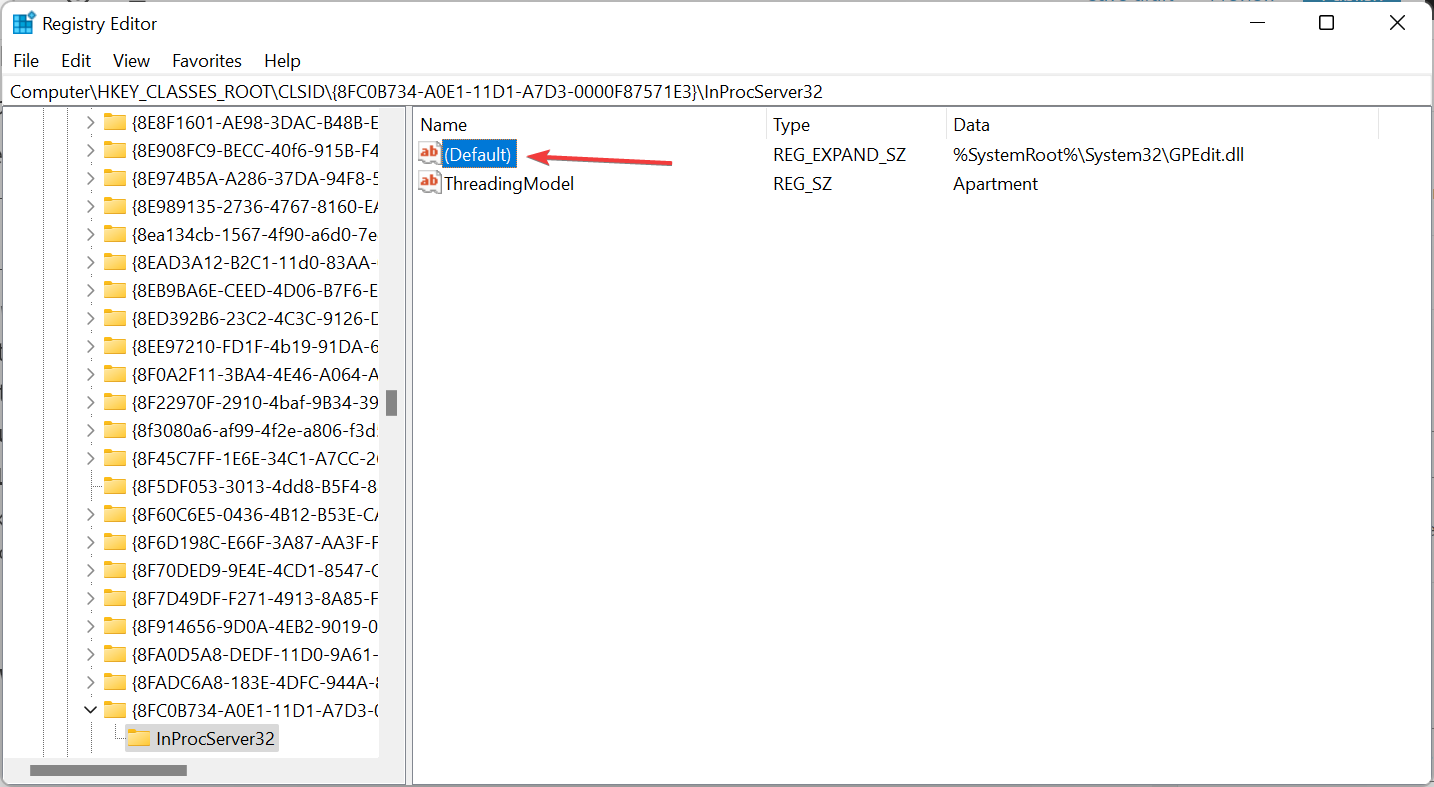Click the Apartment data cell
1434x787 pixels.
pos(995,184)
